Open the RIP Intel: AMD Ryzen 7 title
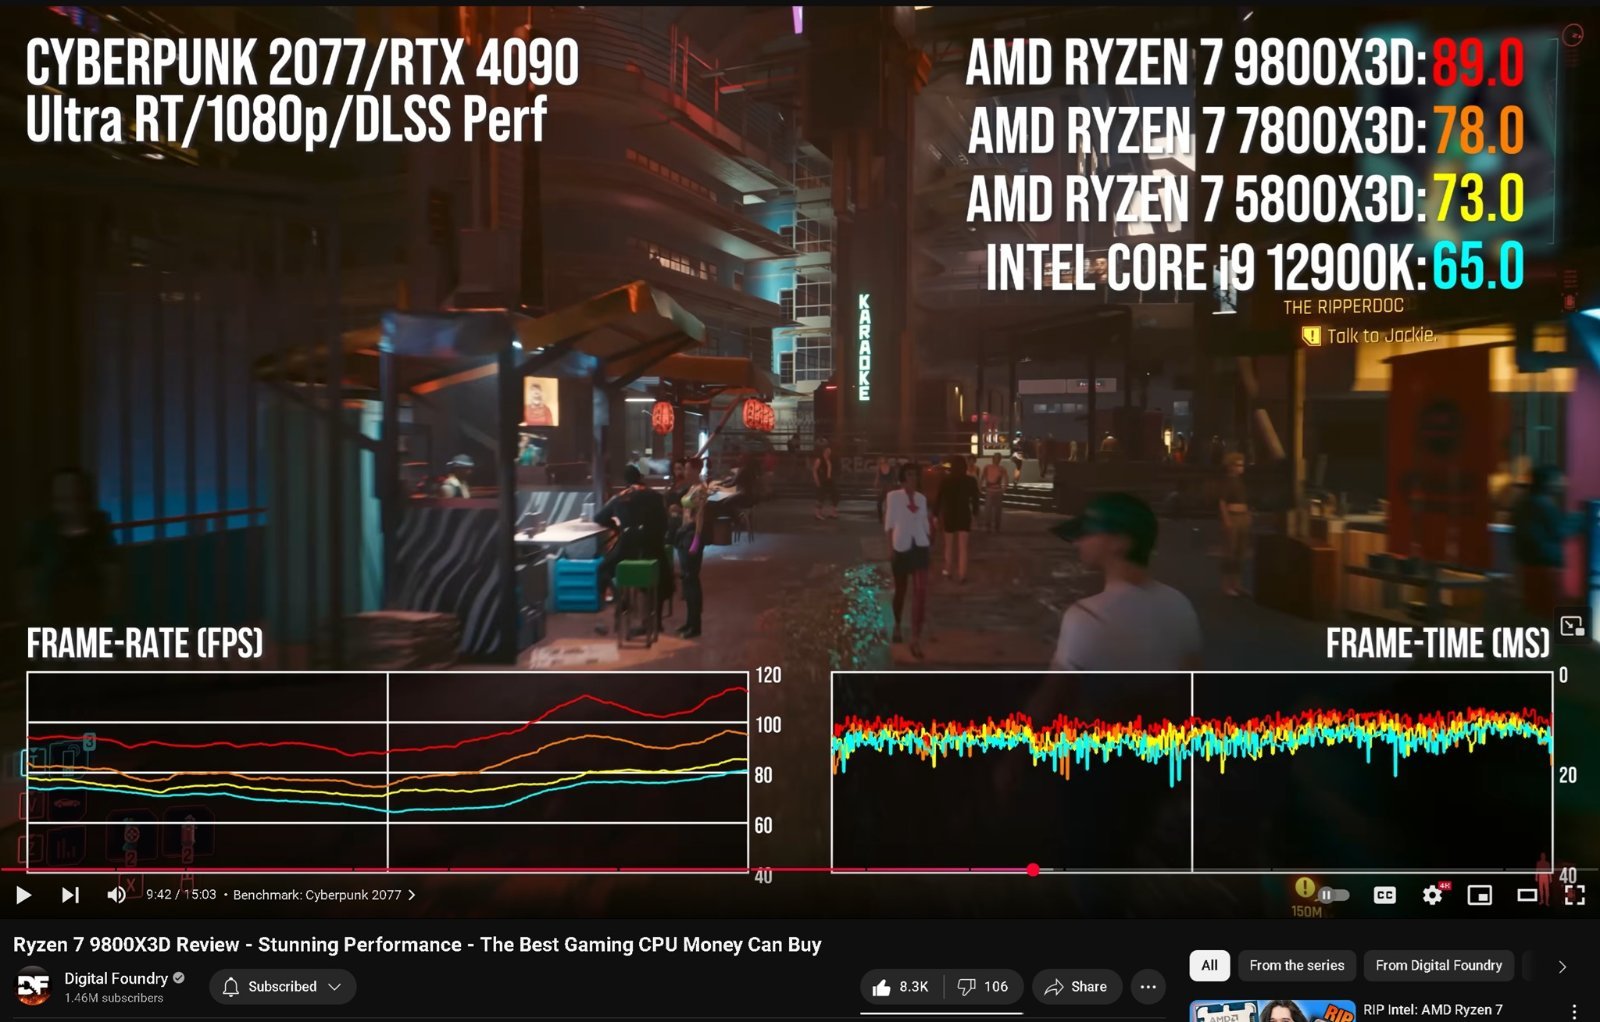The width and height of the screenshot is (1600, 1022). click(x=1432, y=1010)
